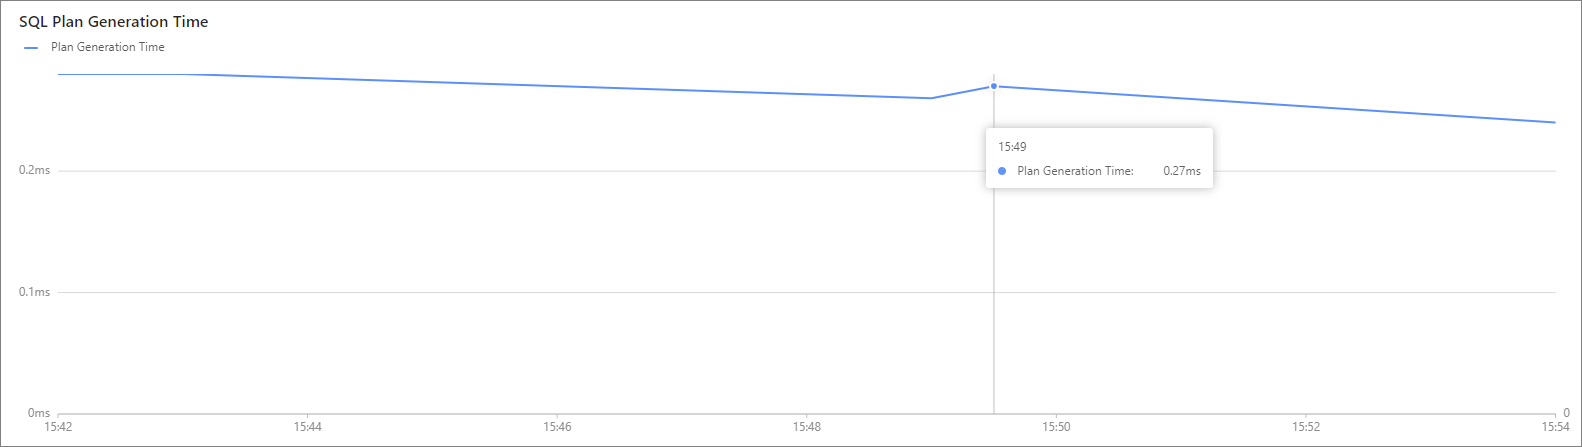
Task: Click the 0ms y-axis label
Action: click(39, 413)
